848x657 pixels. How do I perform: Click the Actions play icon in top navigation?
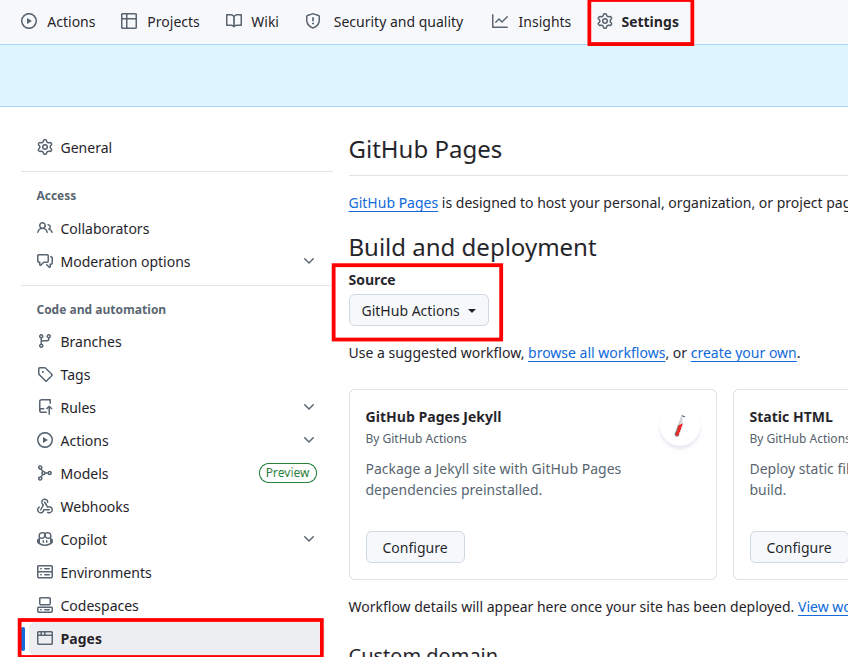point(29,22)
